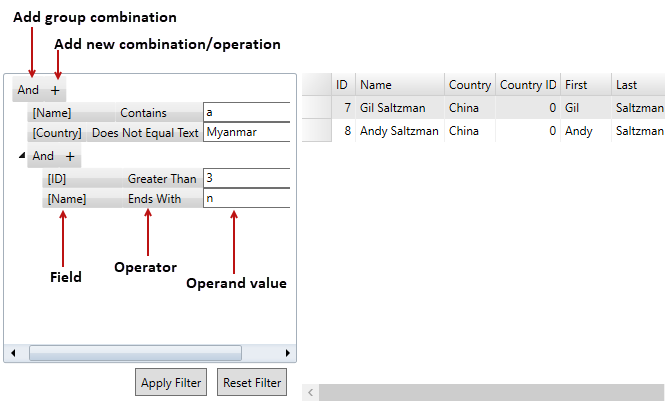667x406 pixels.
Task: Select the [Name] field in first condition
Action: (52, 113)
